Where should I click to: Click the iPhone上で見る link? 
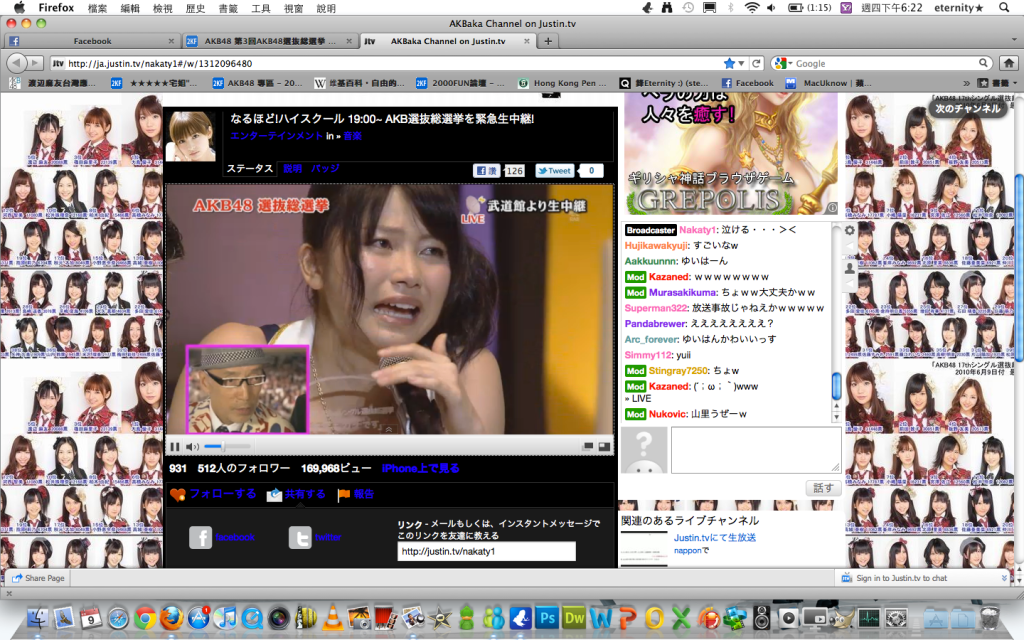[x=421, y=468]
